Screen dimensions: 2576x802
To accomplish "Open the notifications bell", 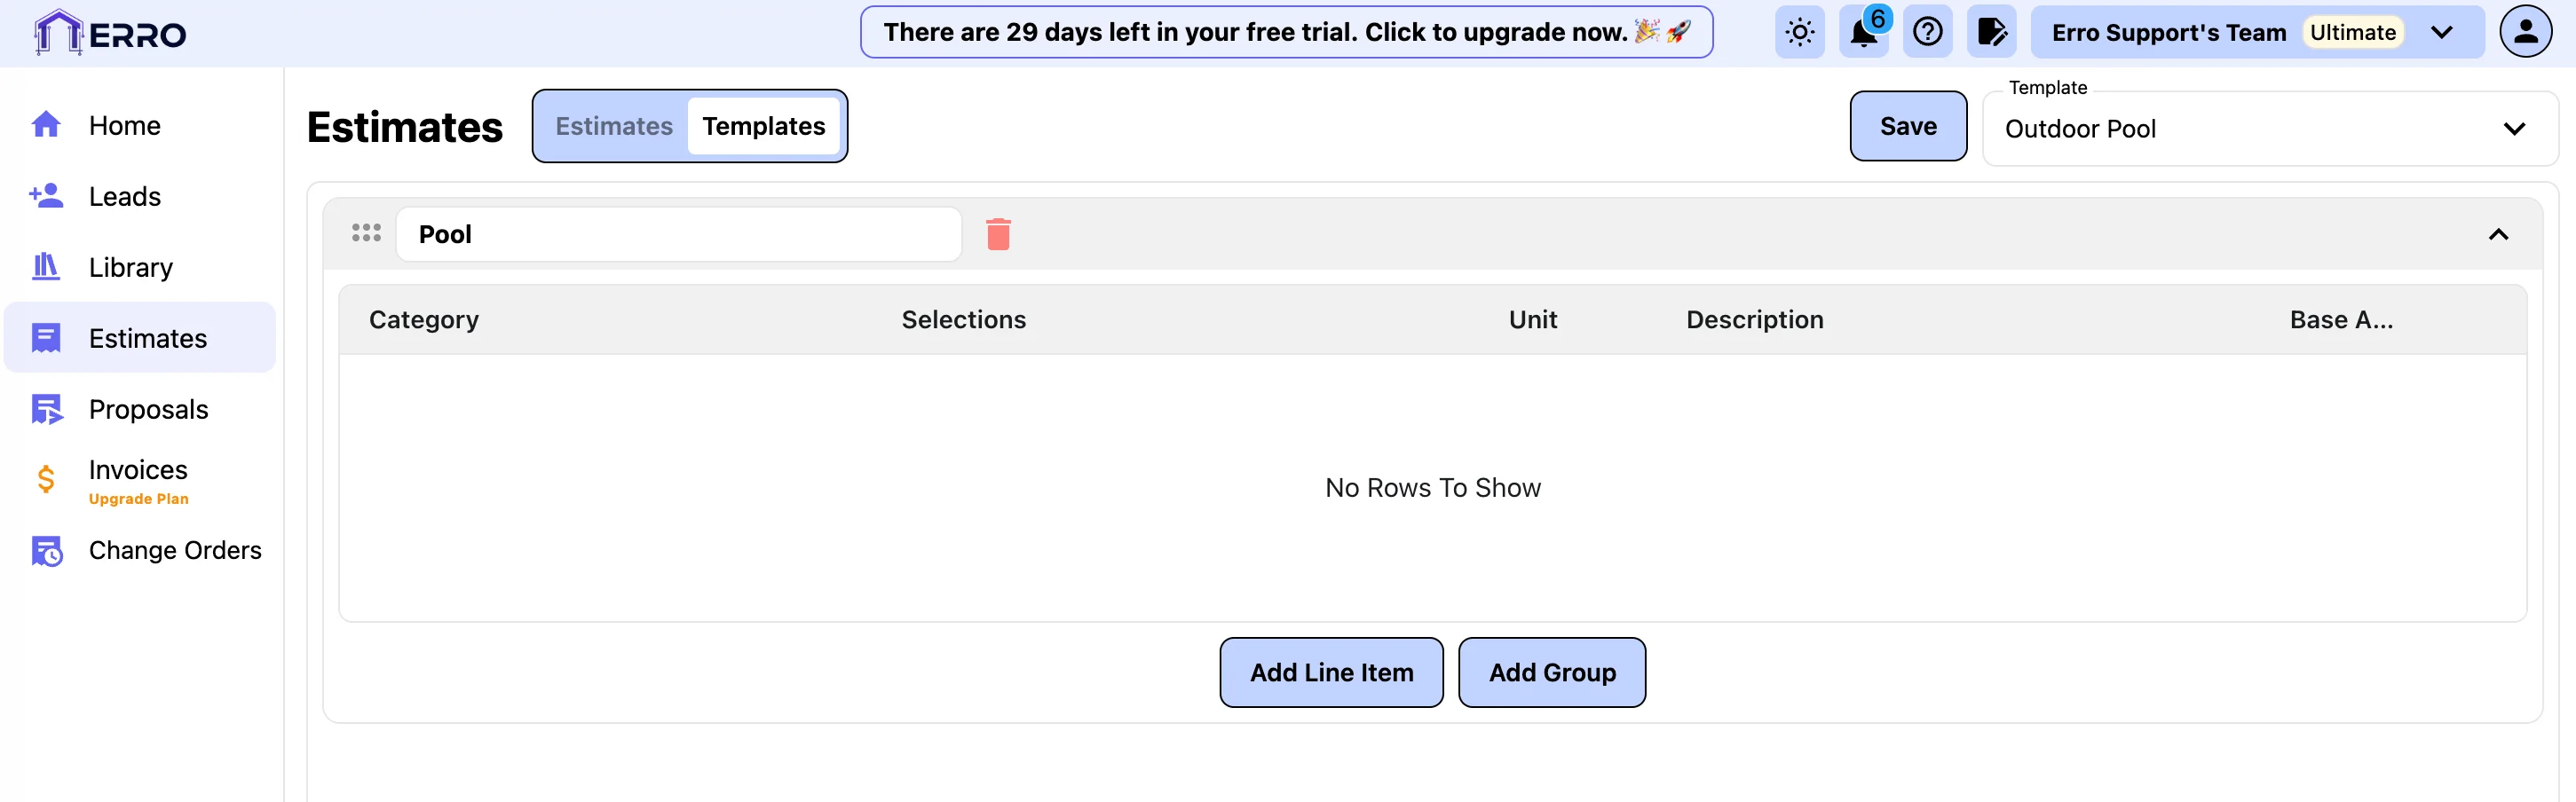I will coord(1863,33).
